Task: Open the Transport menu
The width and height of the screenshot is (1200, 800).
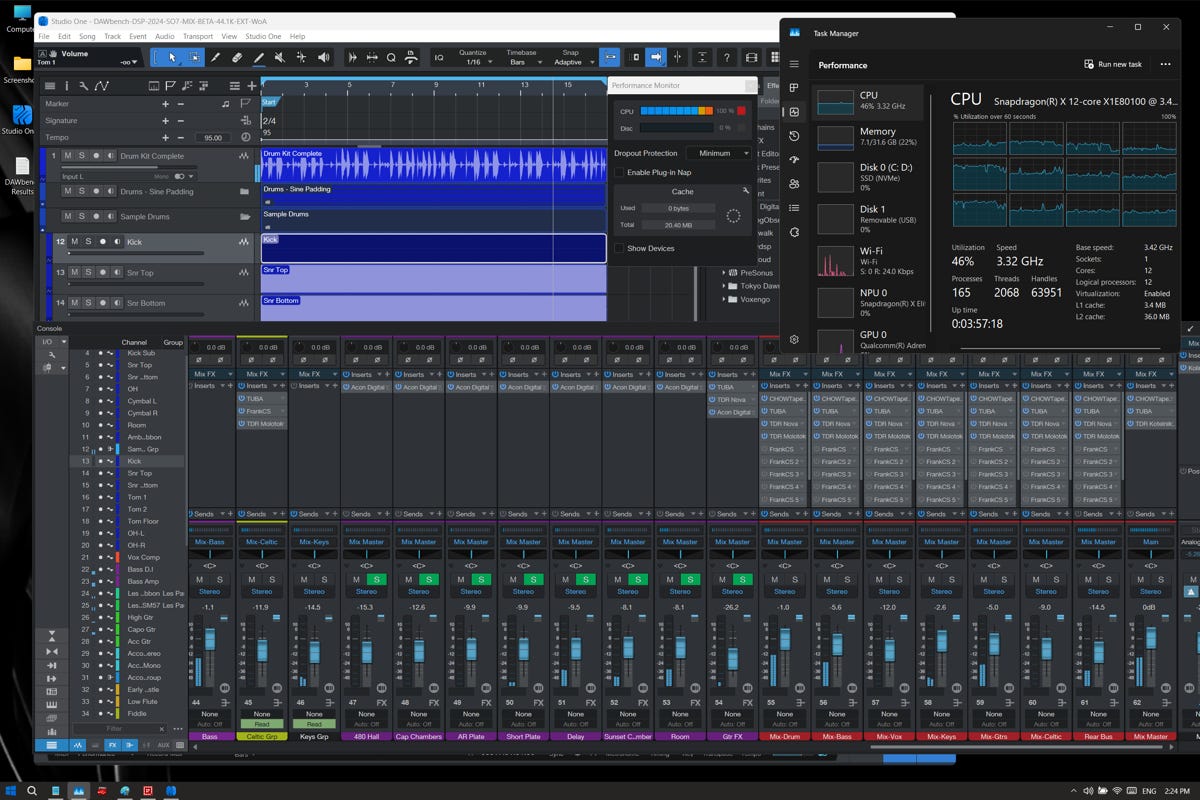Action: pyautogui.click(x=197, y=36)
